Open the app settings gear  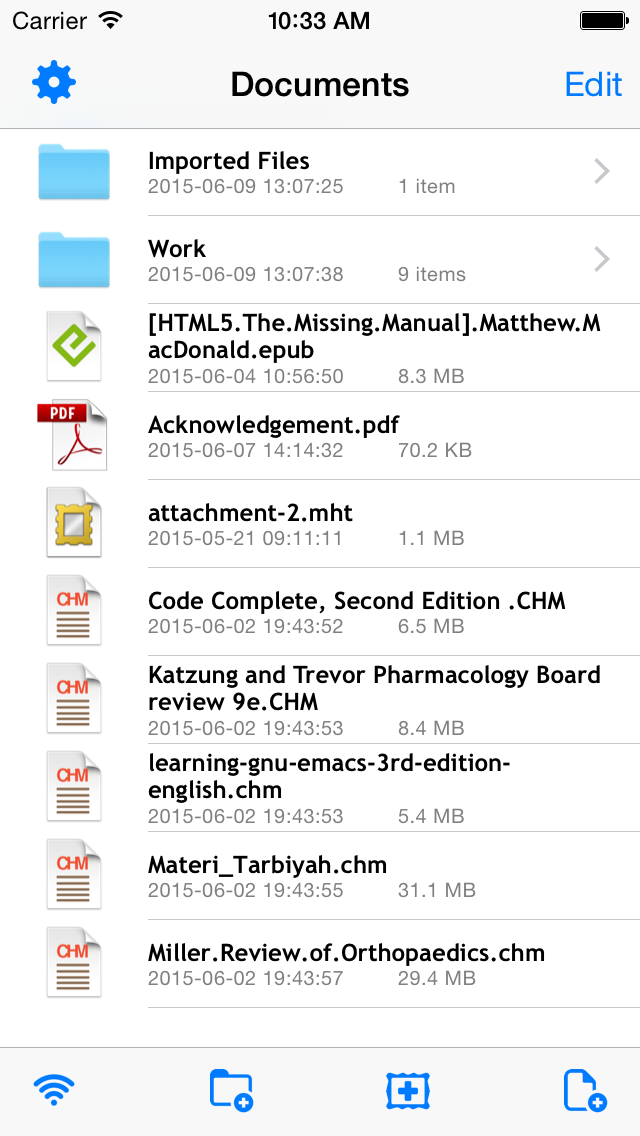[x=54, y=84]
